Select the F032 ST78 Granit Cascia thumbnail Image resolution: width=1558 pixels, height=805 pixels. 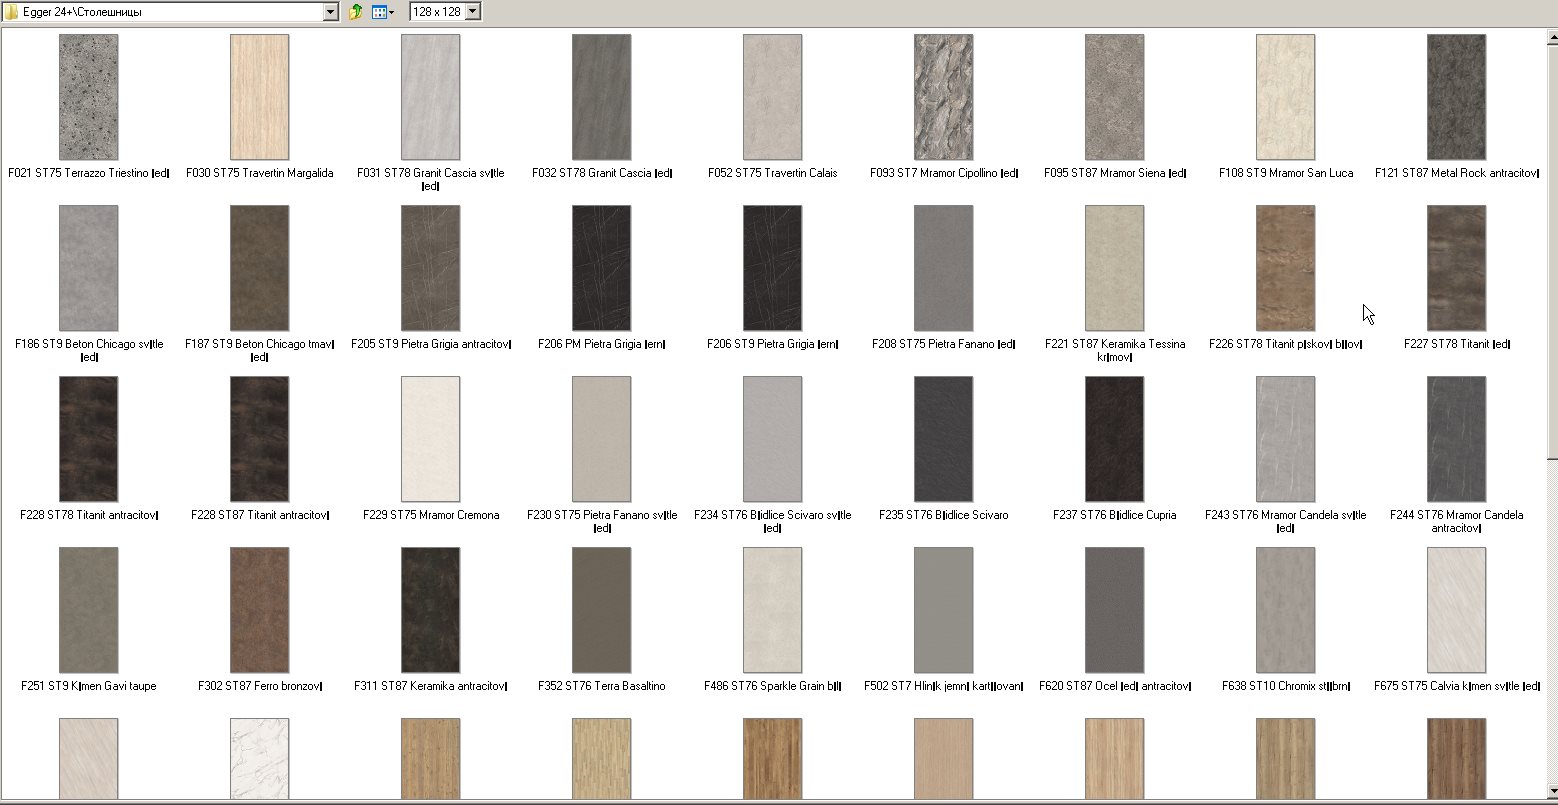[601, 97]
